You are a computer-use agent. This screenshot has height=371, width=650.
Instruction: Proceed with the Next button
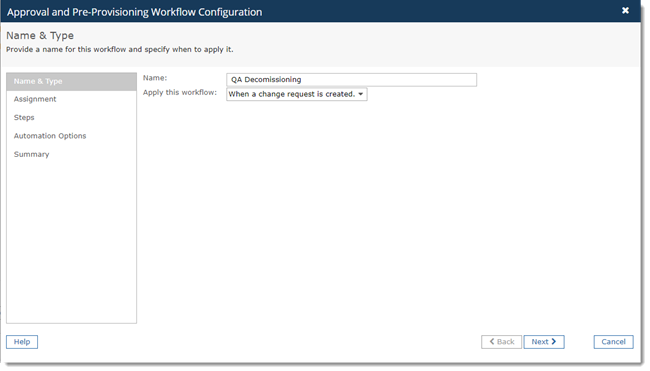tap(544, 342)
